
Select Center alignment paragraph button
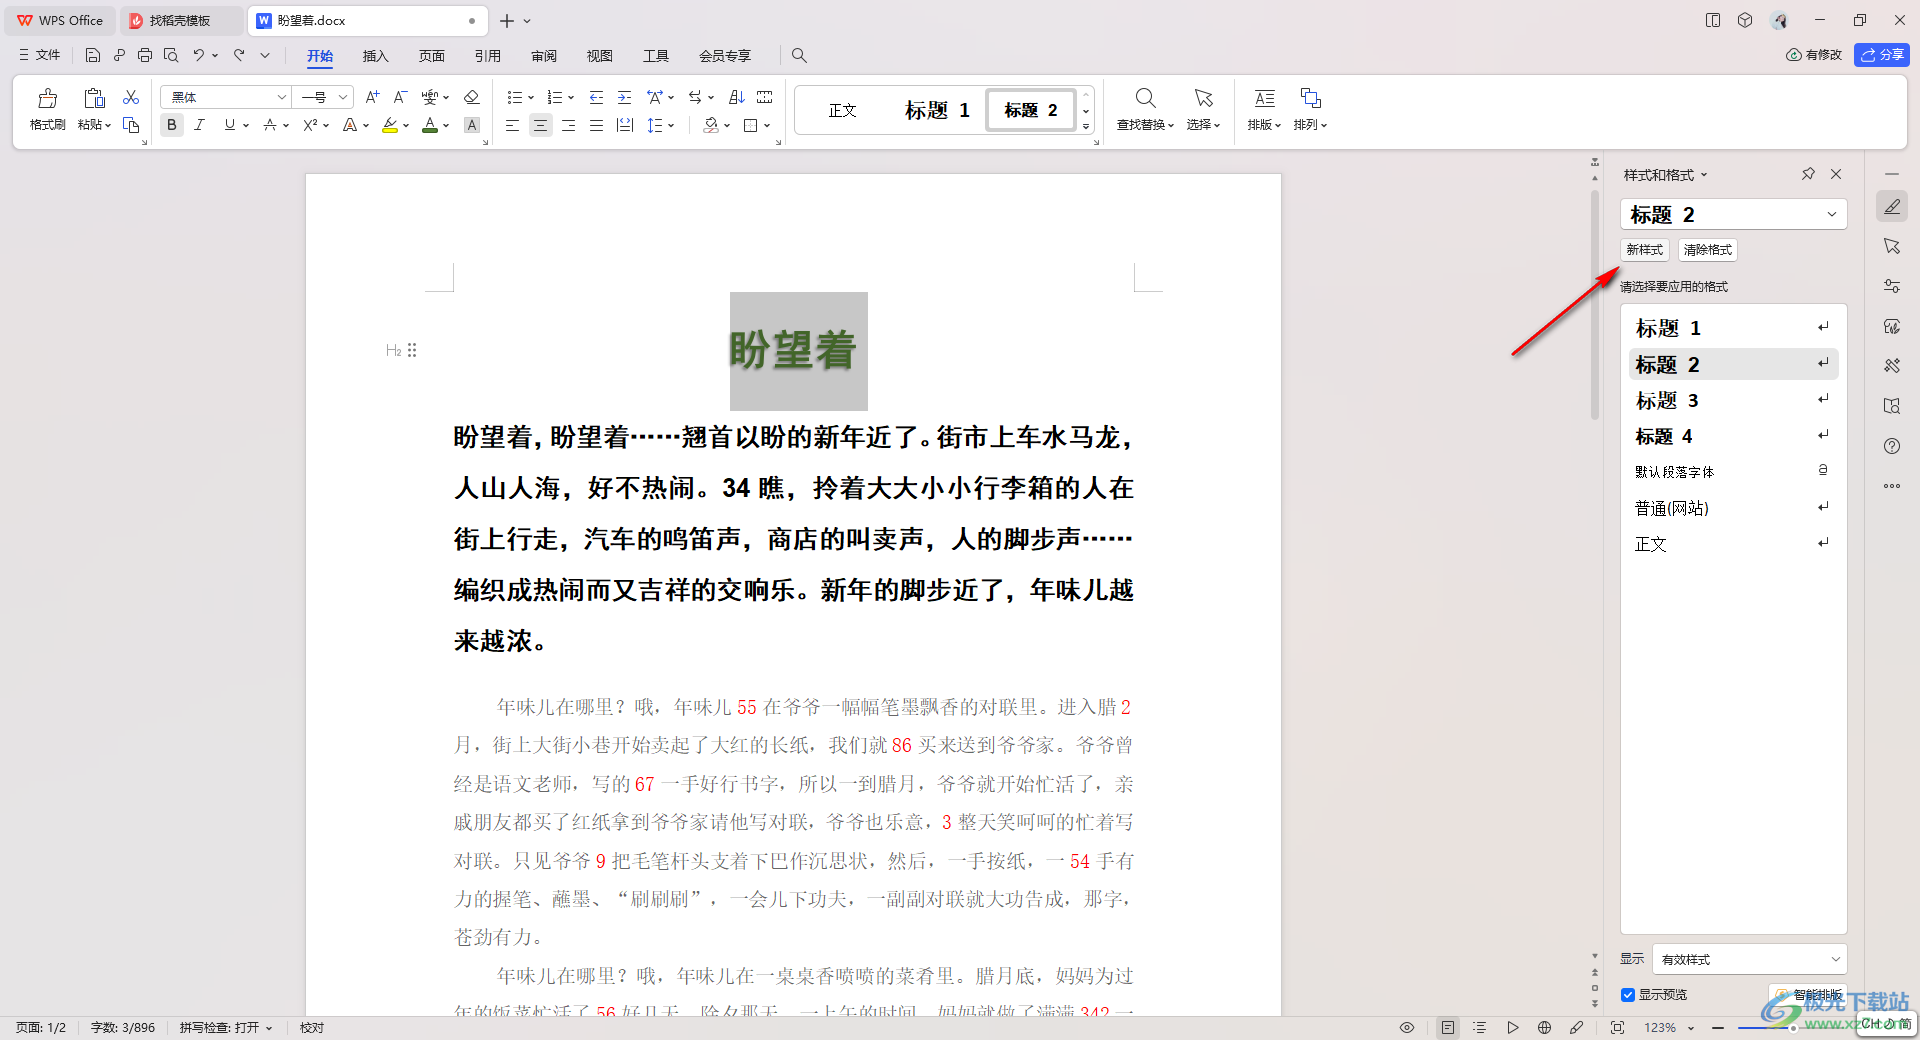click(x=540, y=125)
